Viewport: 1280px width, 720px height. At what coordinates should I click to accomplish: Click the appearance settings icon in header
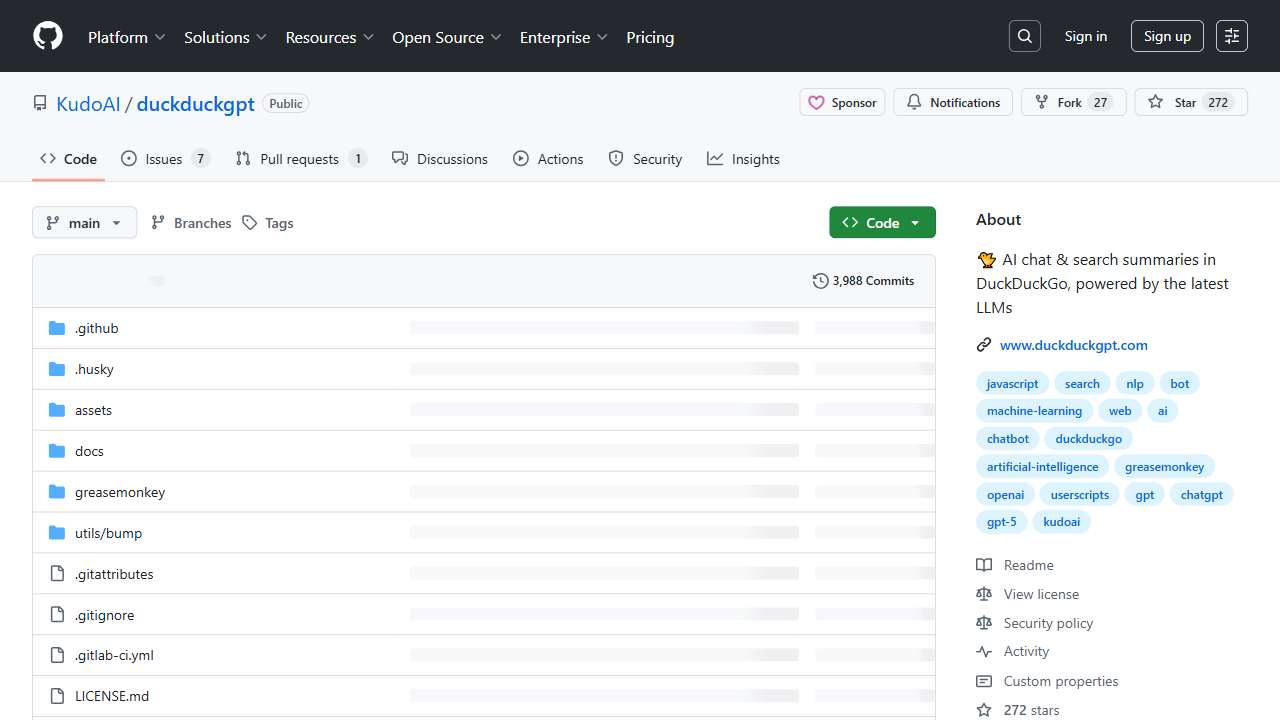(x=1232, y=36)
